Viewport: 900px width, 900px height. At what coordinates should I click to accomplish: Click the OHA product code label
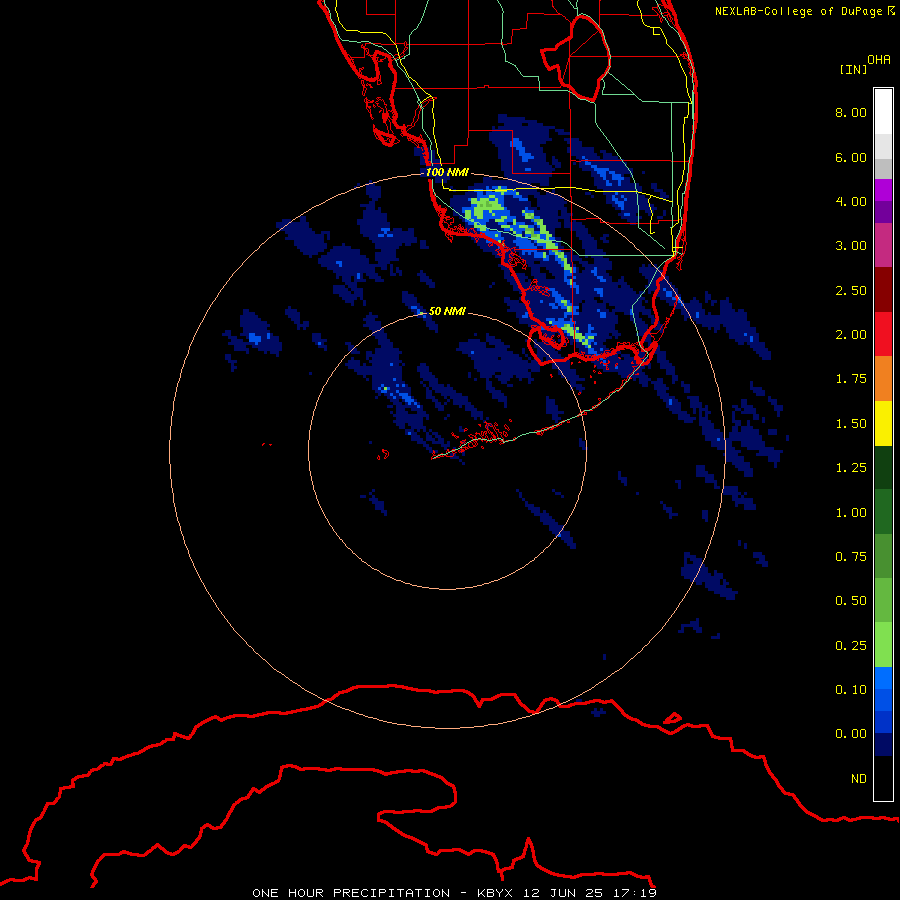pyautogui.click(x=879, y=59)
